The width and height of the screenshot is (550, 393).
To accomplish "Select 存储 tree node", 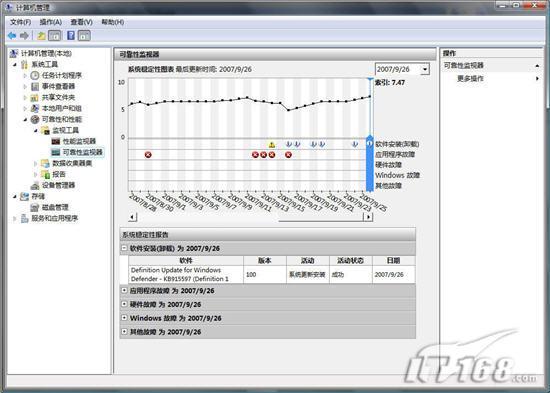I will coord(38,196).
